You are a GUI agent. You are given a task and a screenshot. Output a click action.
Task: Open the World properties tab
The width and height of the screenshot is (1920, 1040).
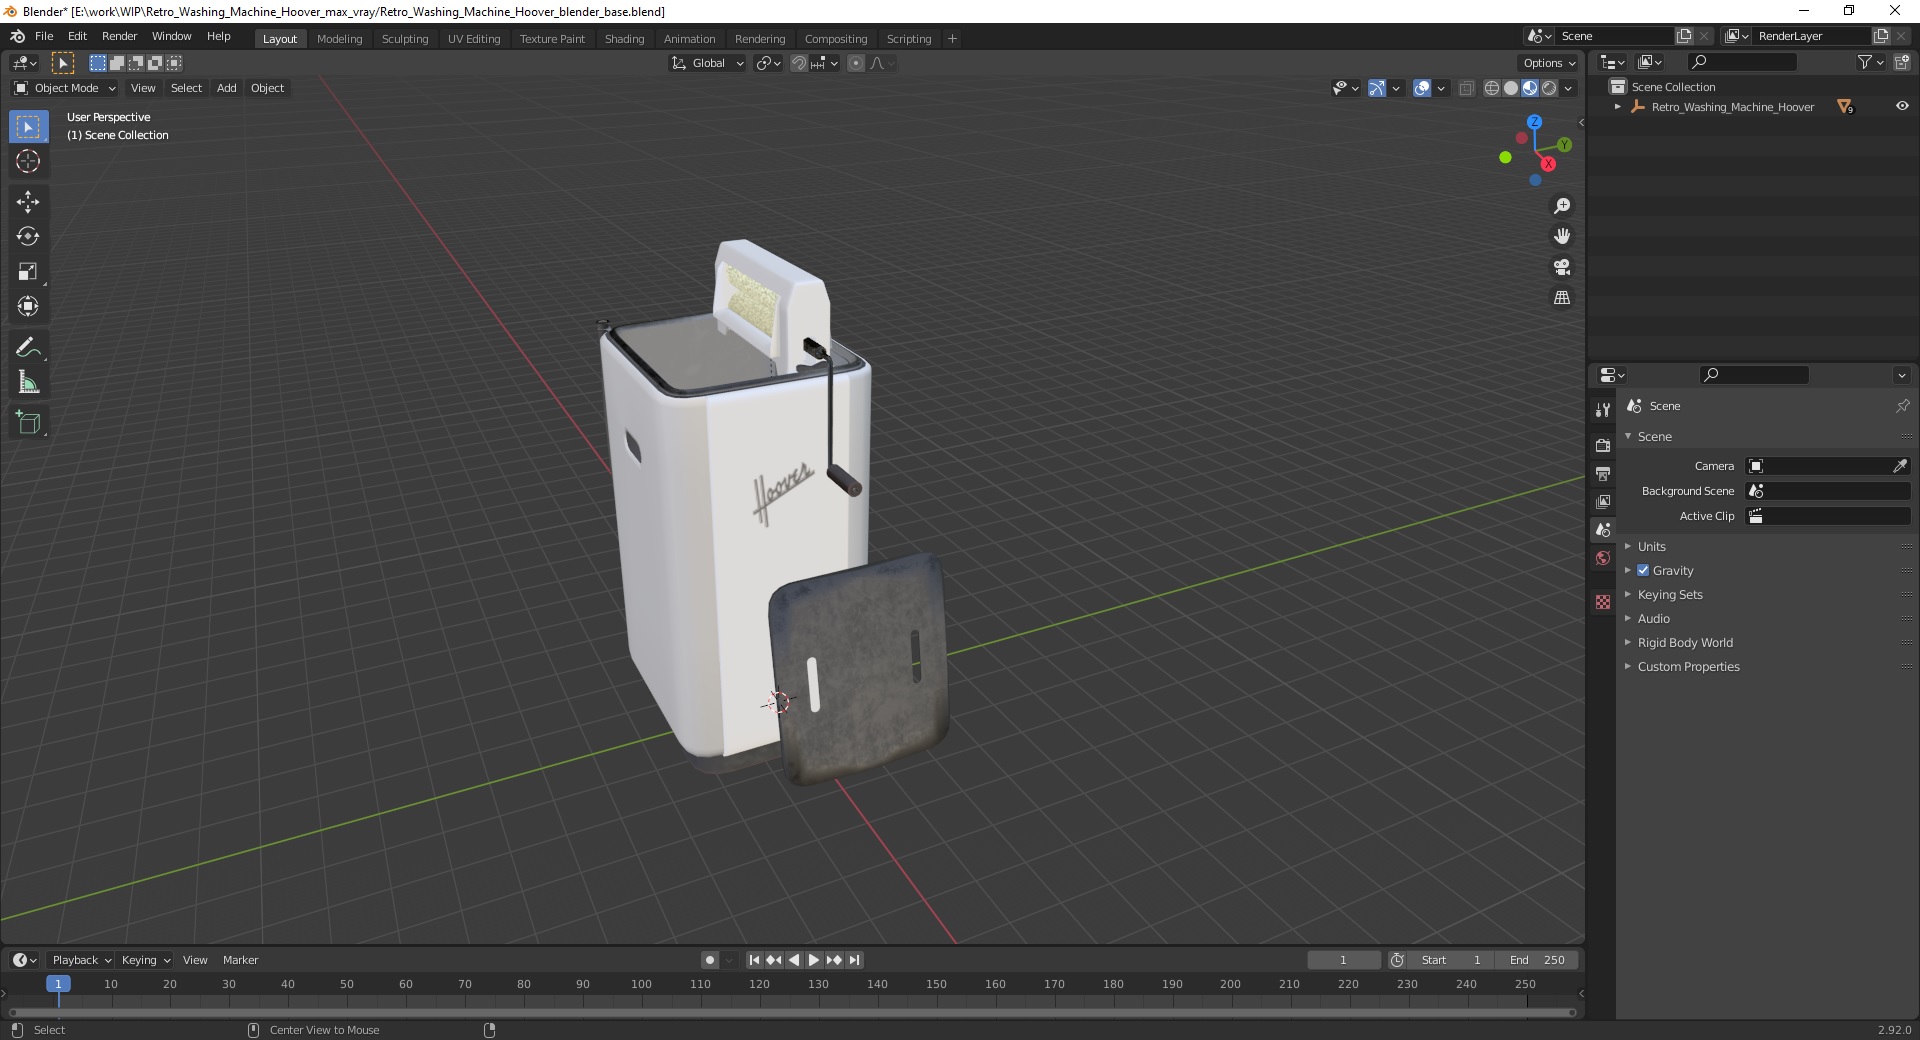point(1603,558)
